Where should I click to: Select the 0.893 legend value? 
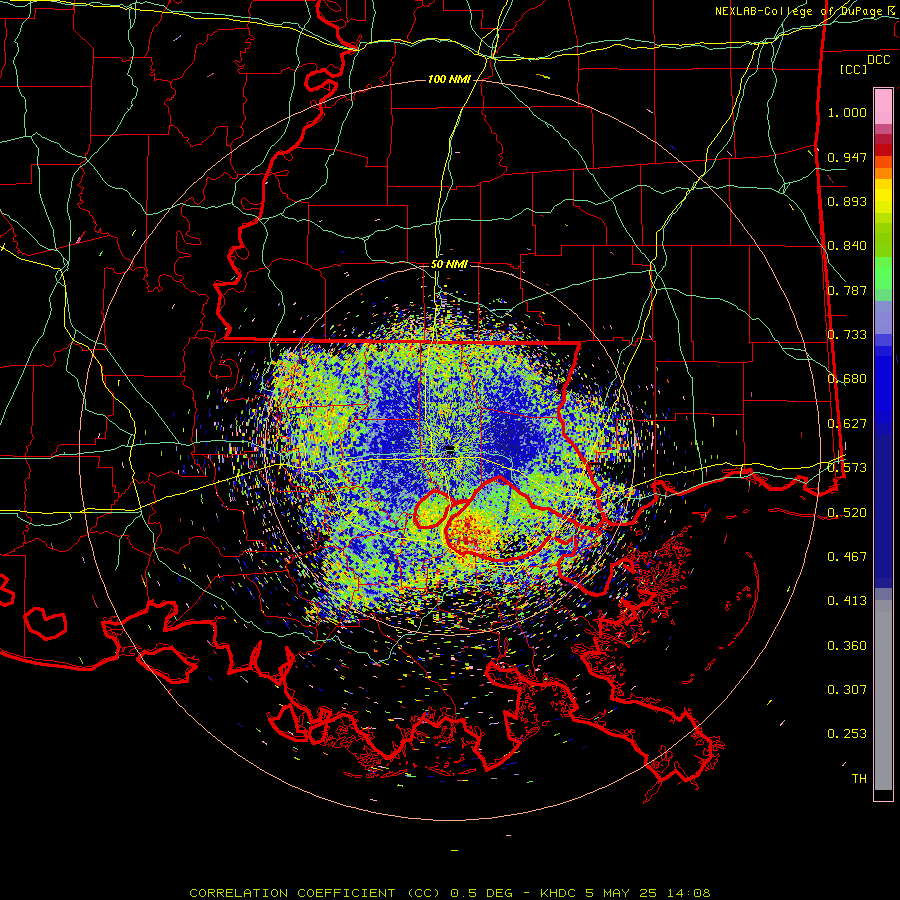pyautogui.click(x=847, y=201)
